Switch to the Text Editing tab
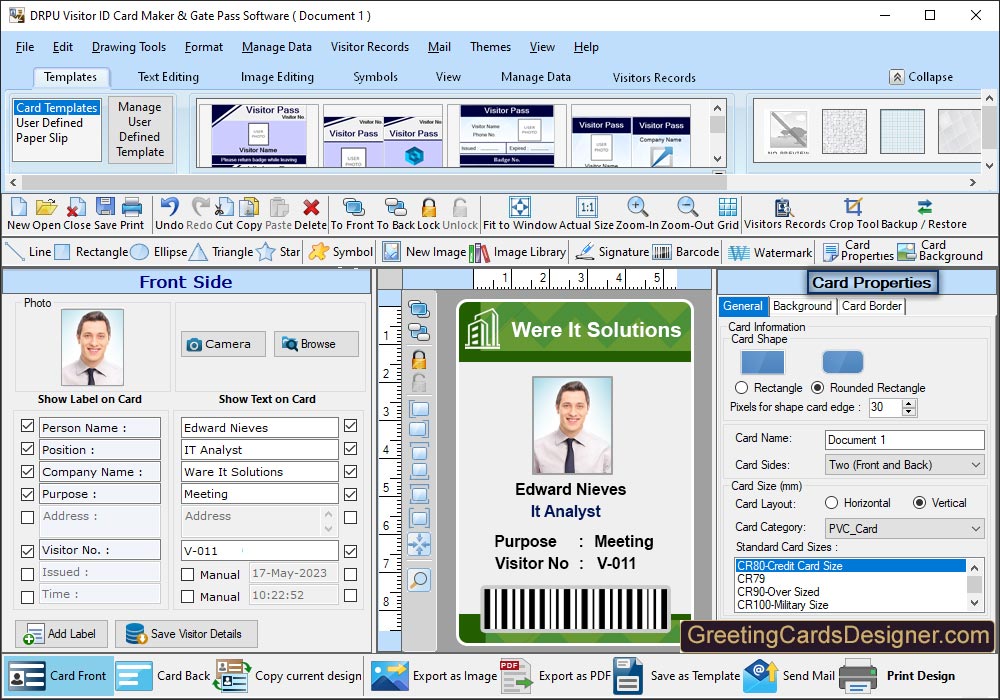 [x=168, y=77]
